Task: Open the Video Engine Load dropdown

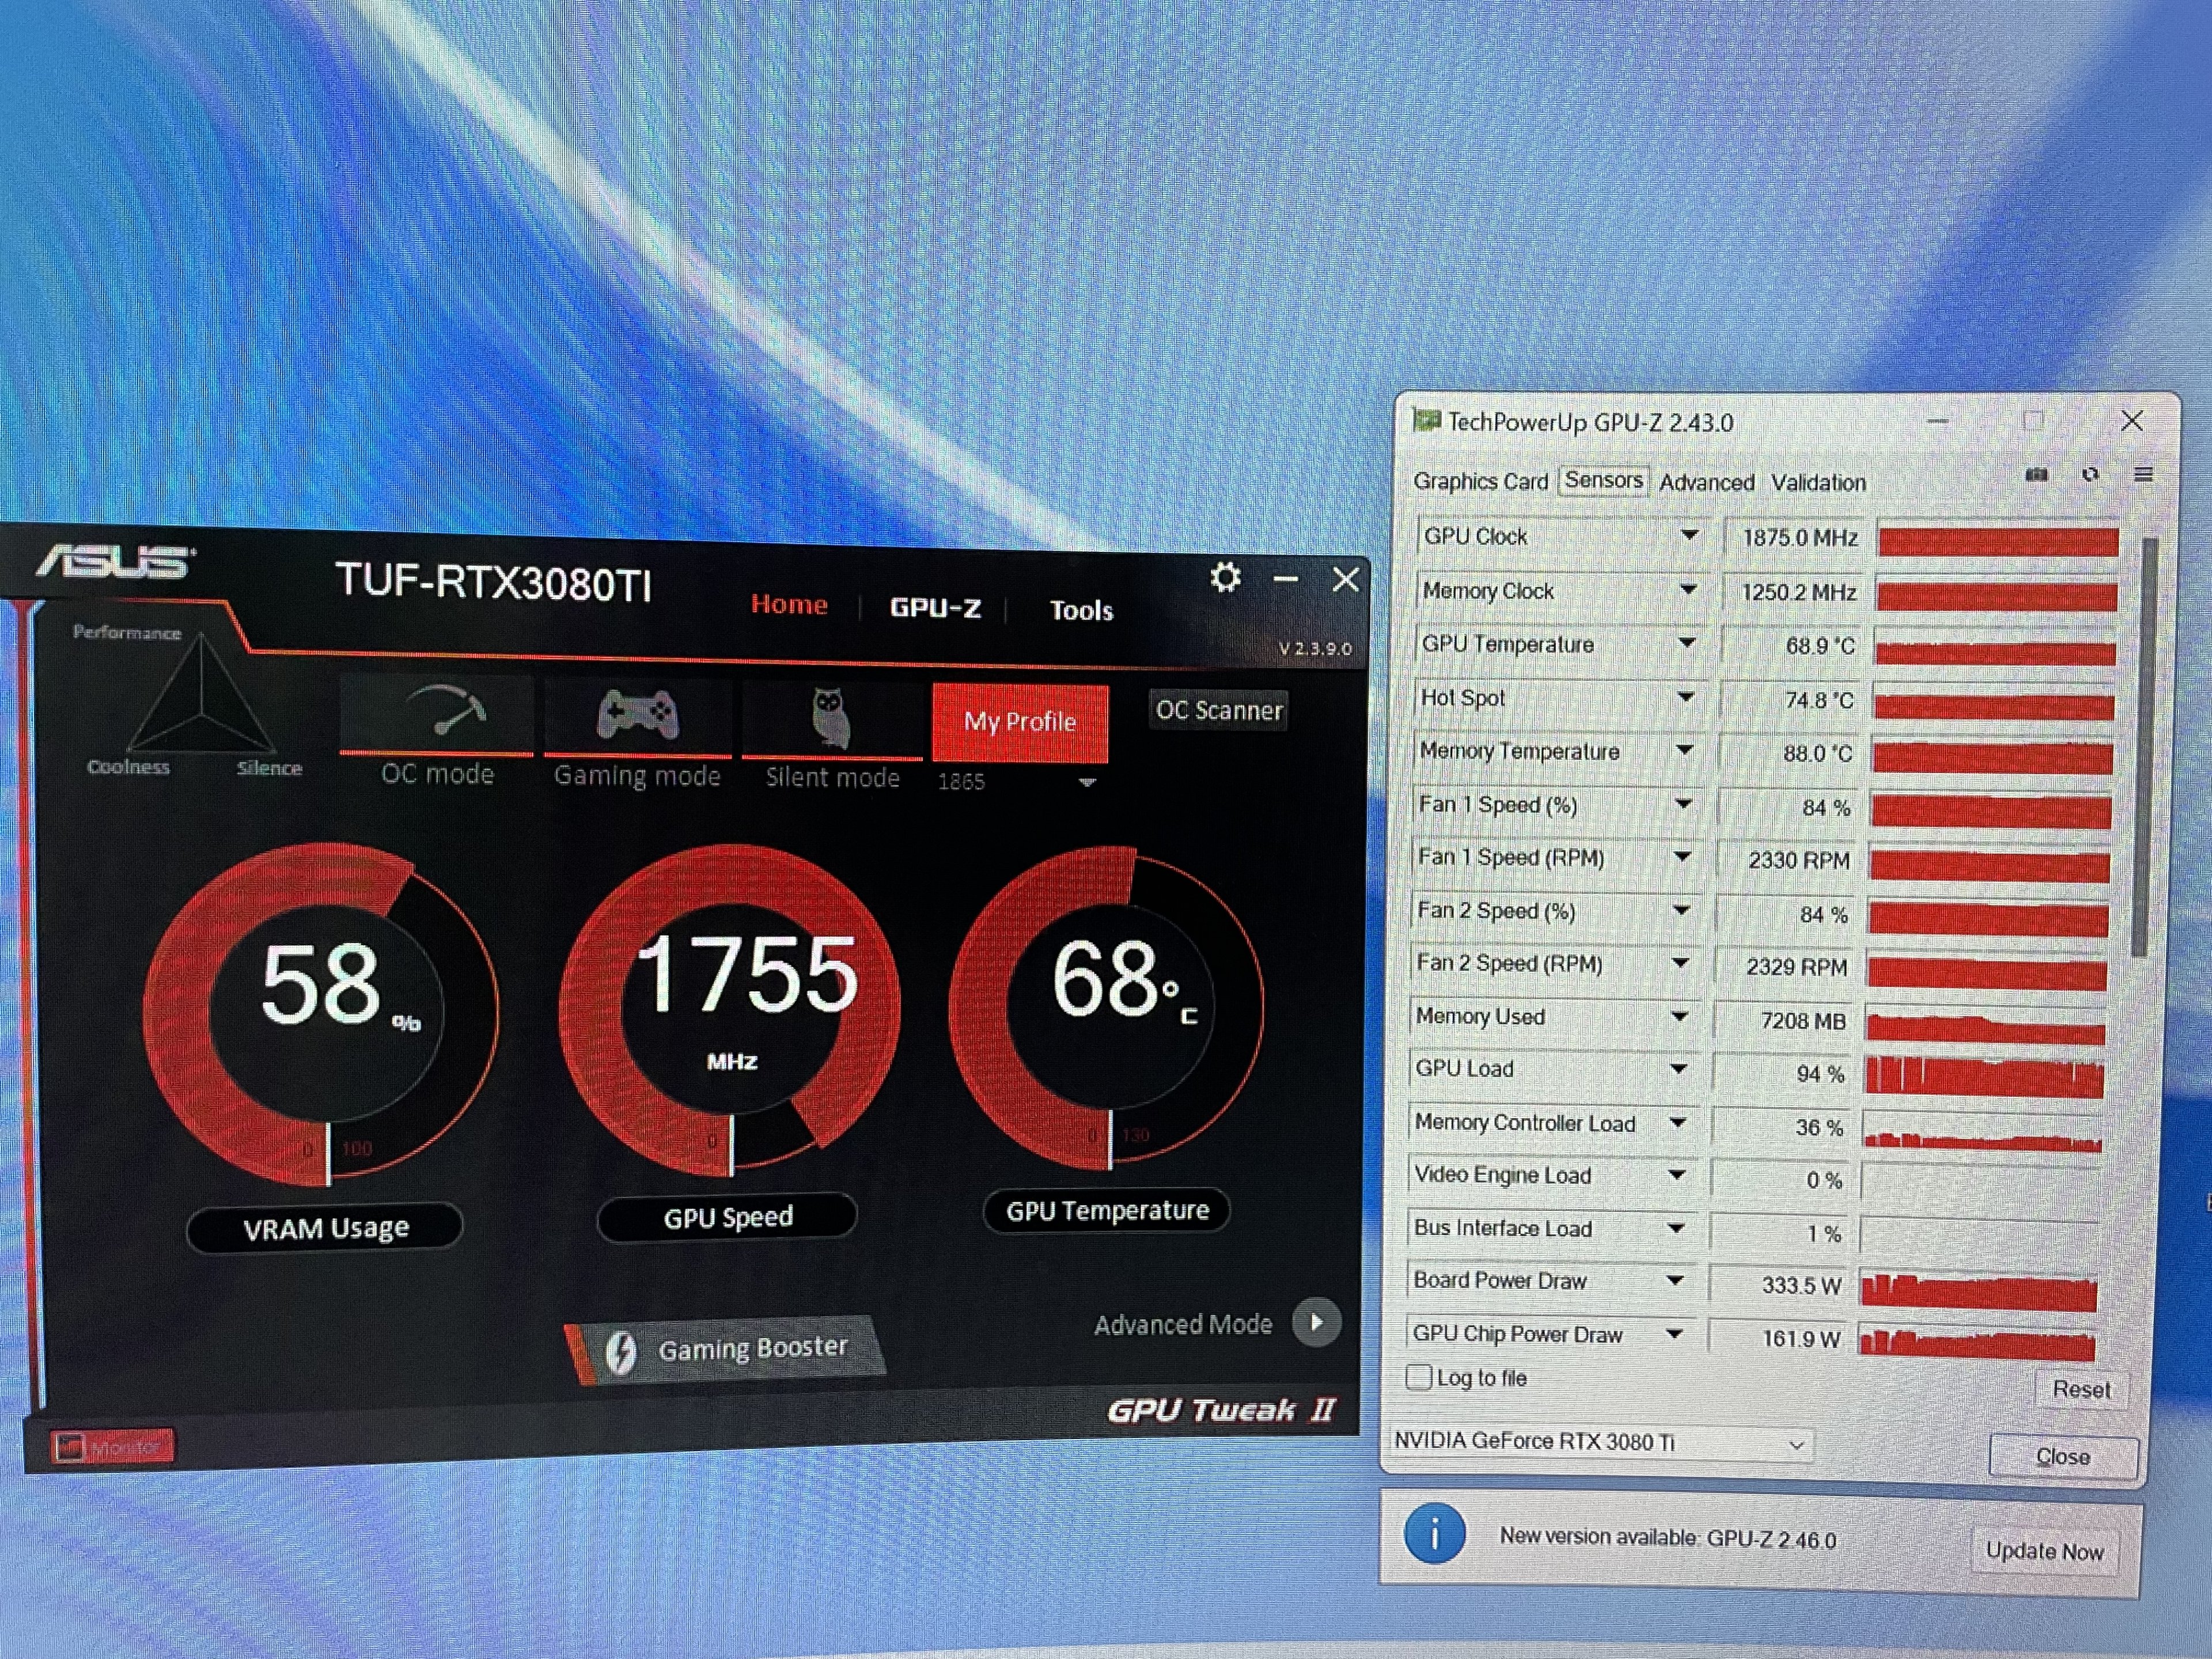Action: pyautogui.click(x=1677, y=1175)
